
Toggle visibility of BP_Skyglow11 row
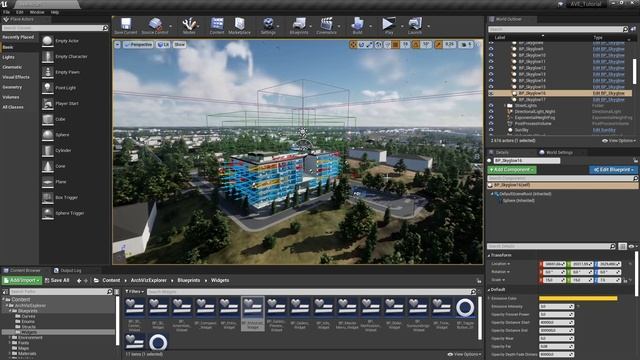point(491,61)
